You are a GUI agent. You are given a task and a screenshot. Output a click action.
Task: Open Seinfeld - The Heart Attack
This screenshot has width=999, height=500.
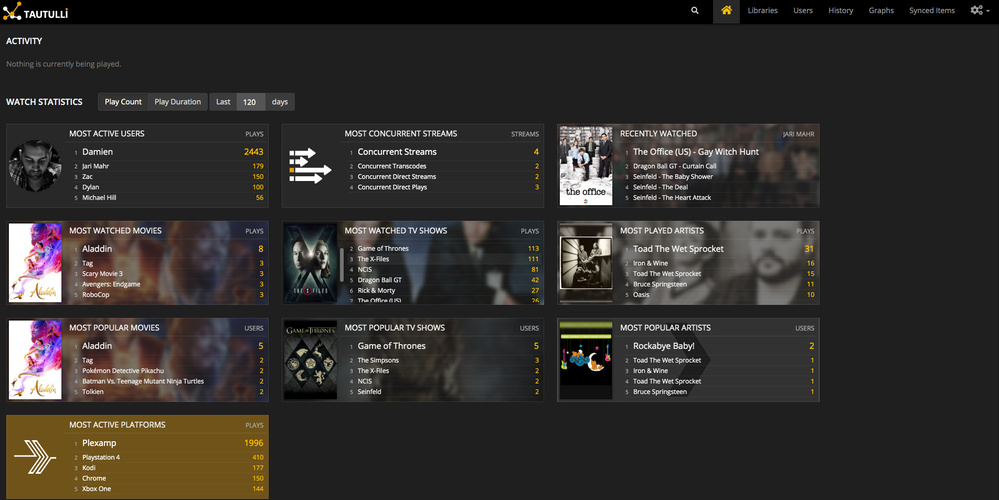click(672, 197)
